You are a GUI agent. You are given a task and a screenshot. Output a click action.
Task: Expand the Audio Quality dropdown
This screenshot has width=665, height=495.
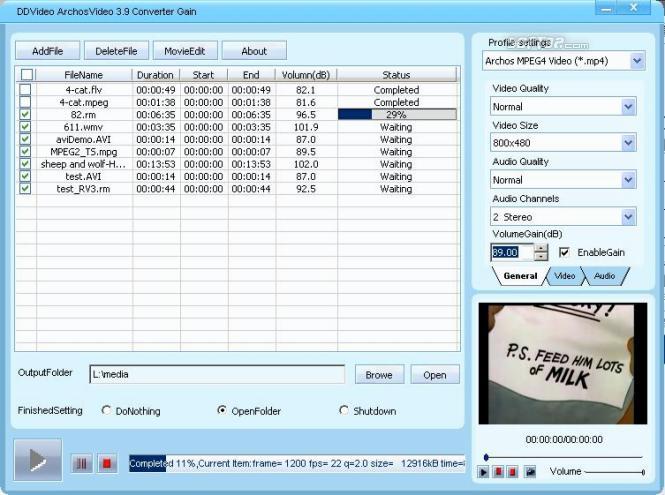pyautogui.click(x=629, y=180)
